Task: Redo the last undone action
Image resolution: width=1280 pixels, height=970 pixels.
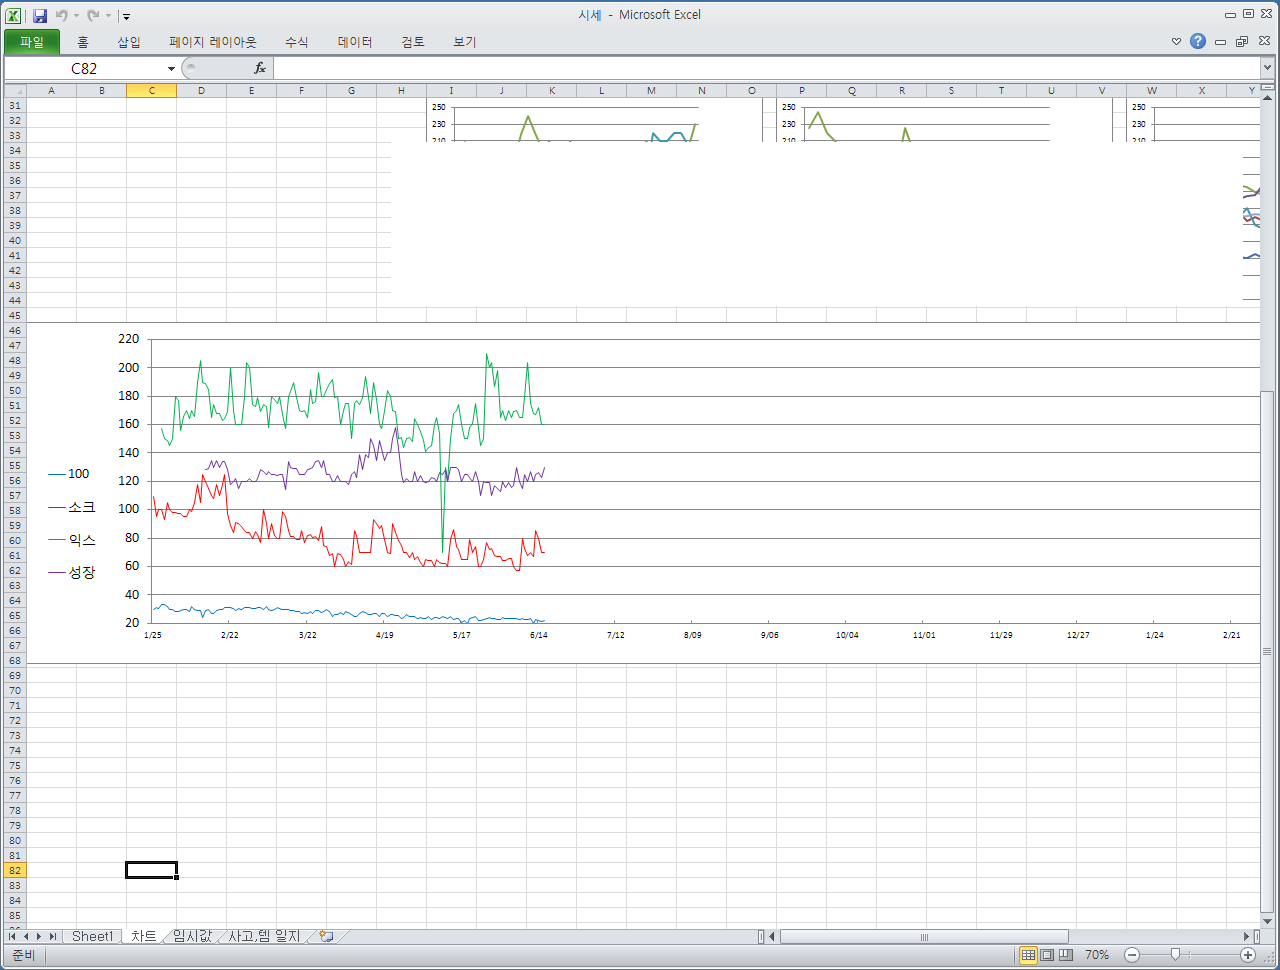Action: 93,15
